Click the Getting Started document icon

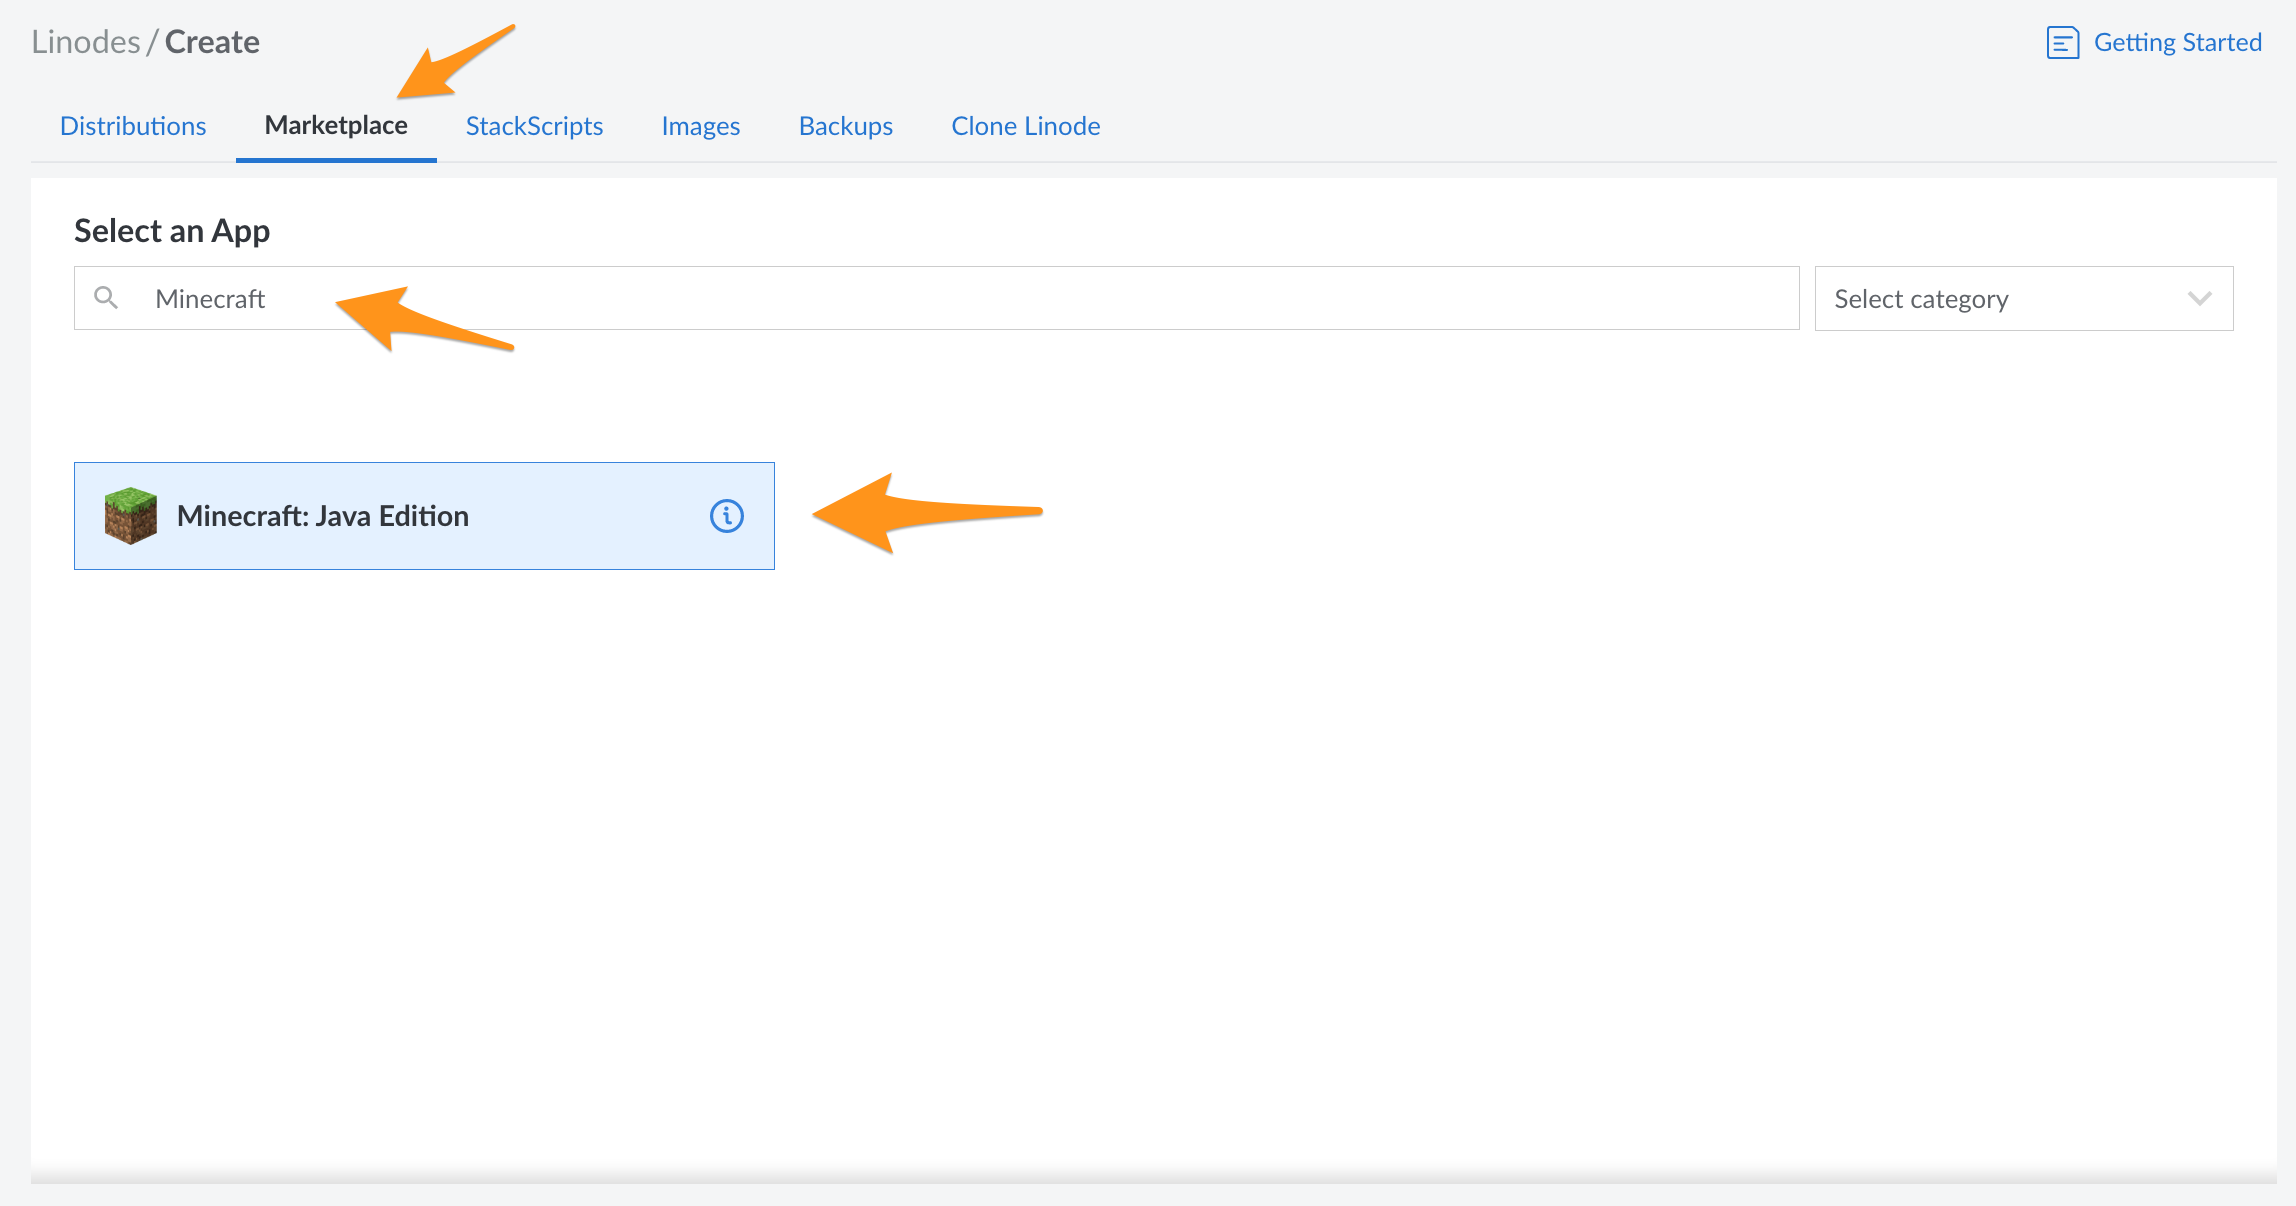[2062, 43]
